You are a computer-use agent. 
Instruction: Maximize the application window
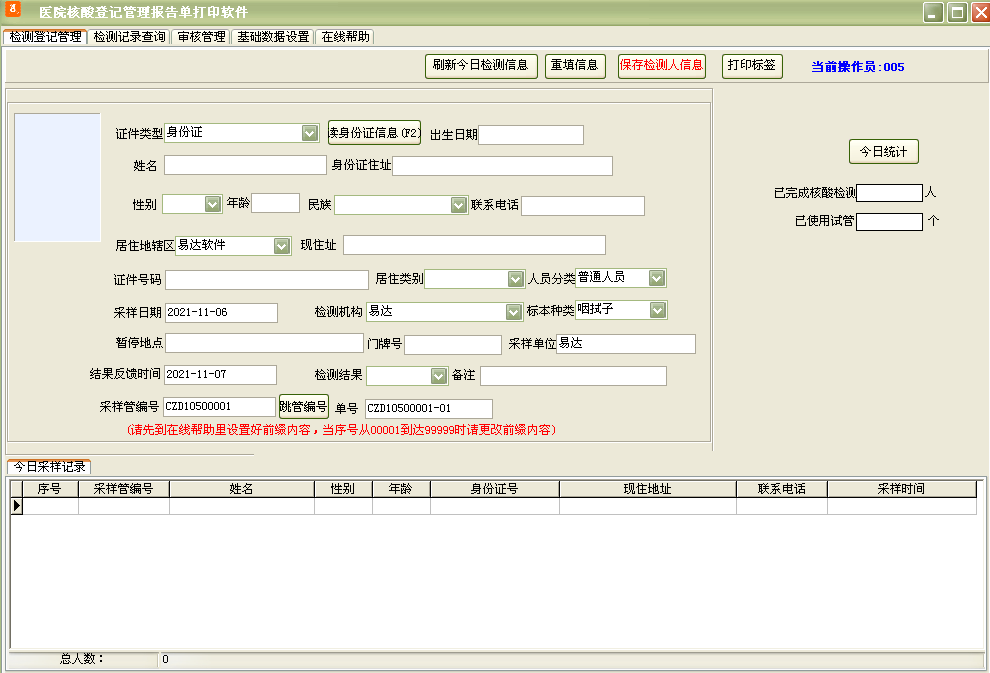957,12
